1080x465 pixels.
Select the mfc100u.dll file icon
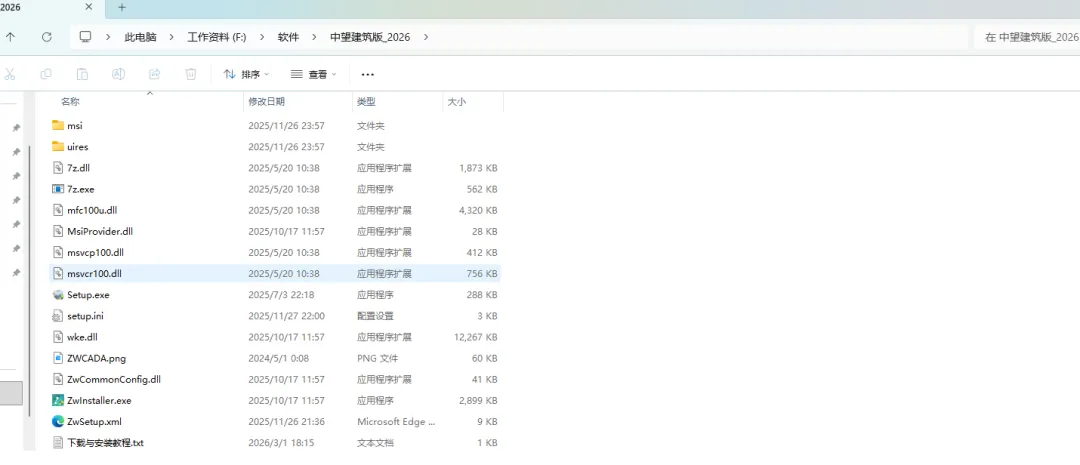coord(58,210)
